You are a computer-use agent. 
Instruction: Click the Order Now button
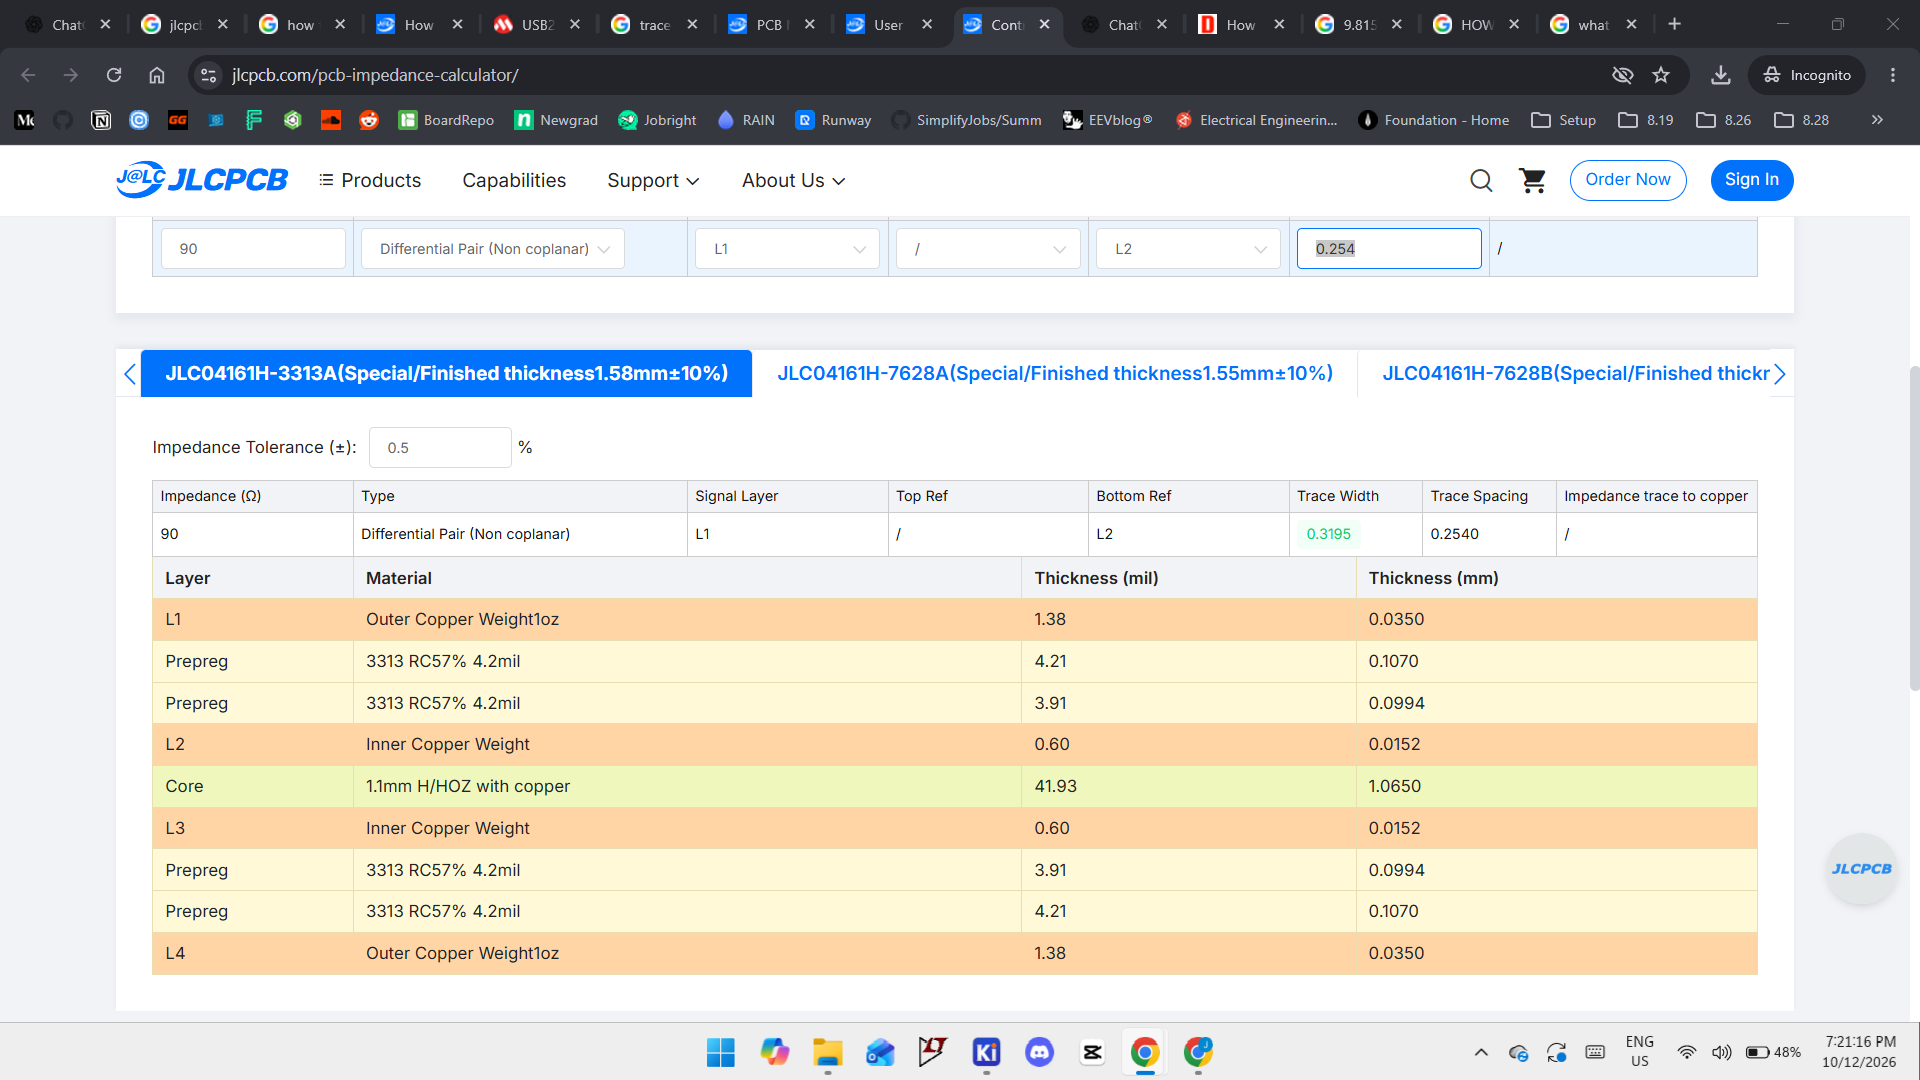[1627, 180]
